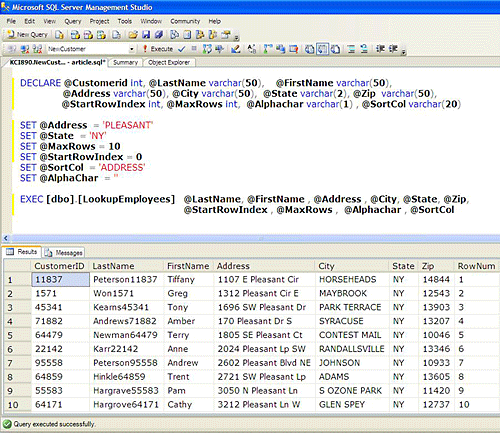Click the Parse checkmark icon
Viewport: 500px width, 433px height.
pos(182,49)
